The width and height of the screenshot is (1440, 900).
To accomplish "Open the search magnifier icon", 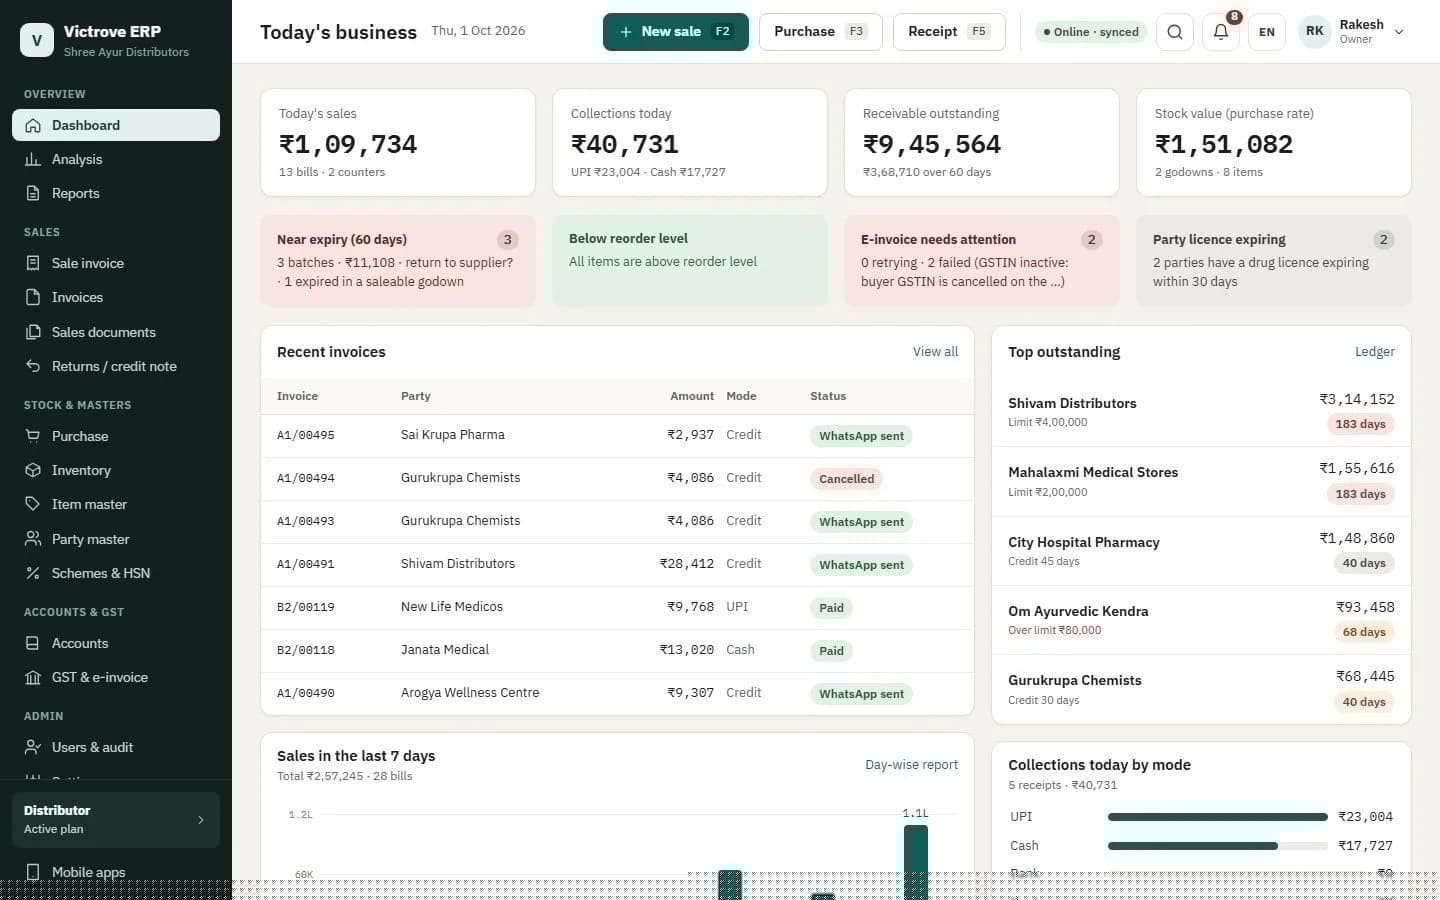I will click(x=1175, y=32).
